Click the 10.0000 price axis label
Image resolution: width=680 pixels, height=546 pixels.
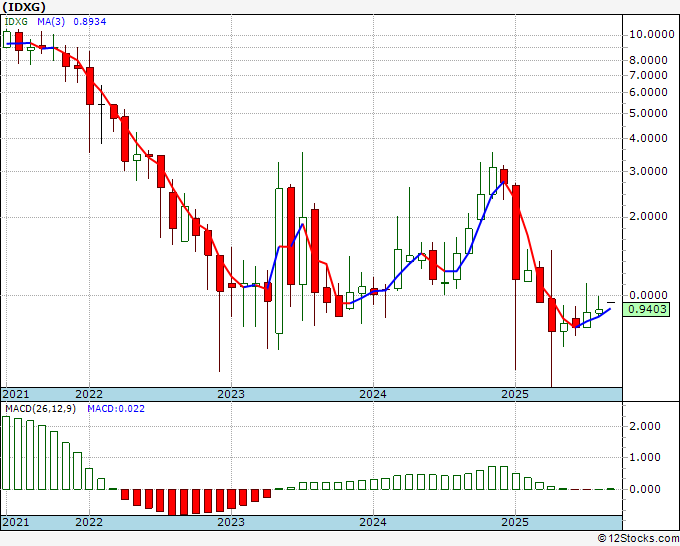click(x=651, y=35)
